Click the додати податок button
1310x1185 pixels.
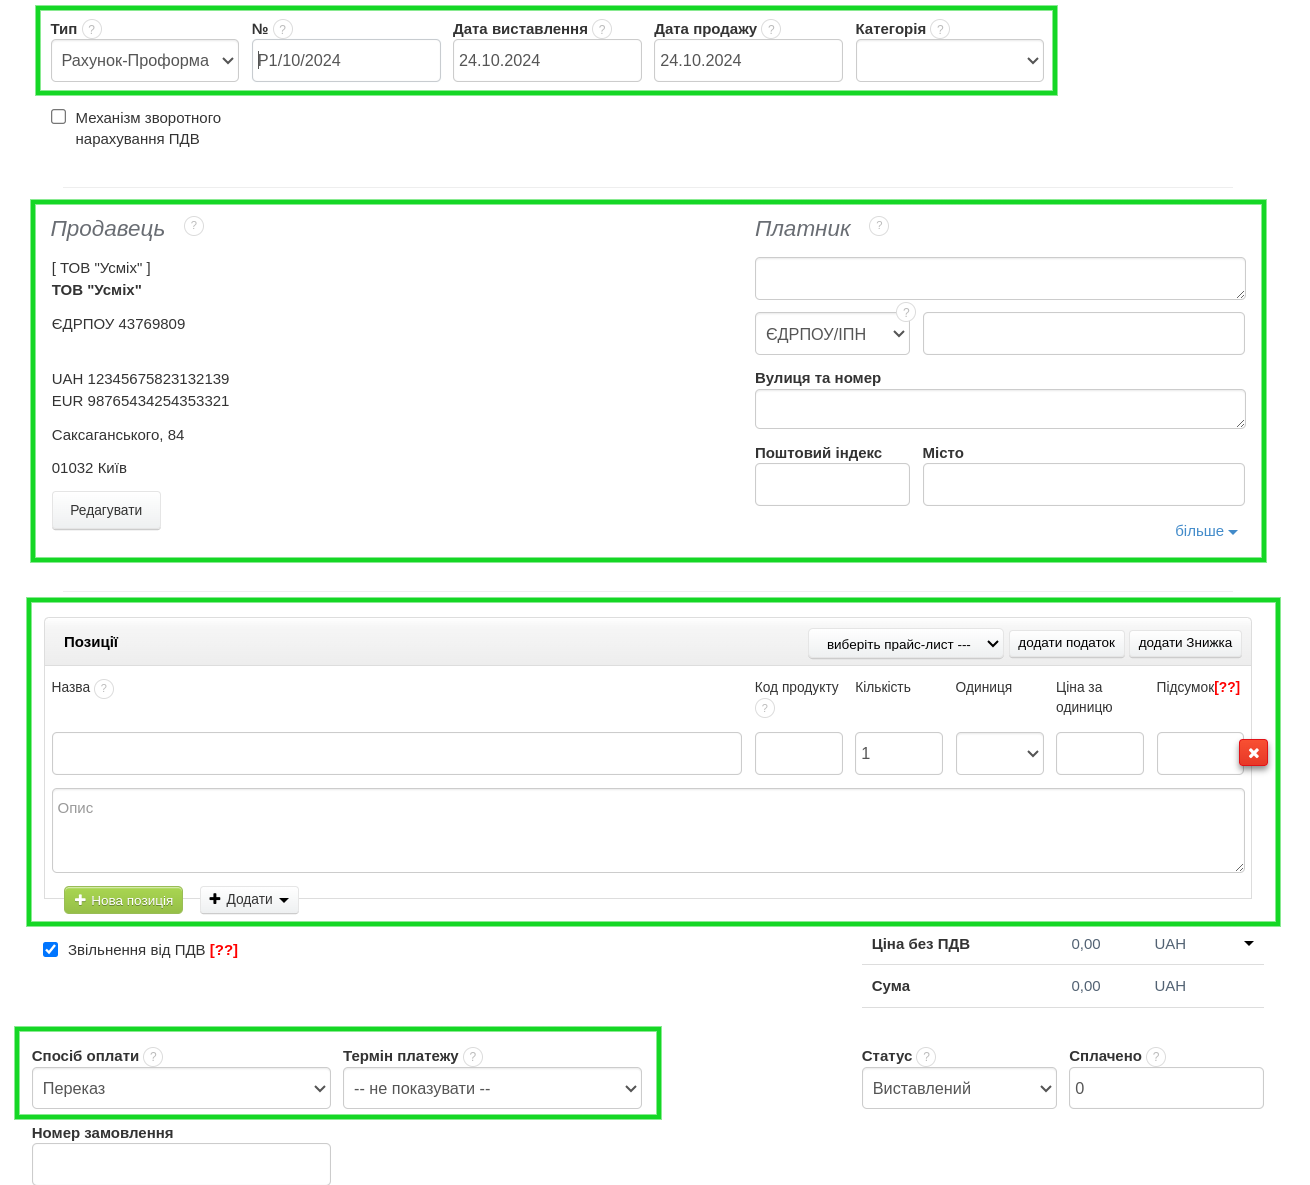click(x=1066, y=643)
